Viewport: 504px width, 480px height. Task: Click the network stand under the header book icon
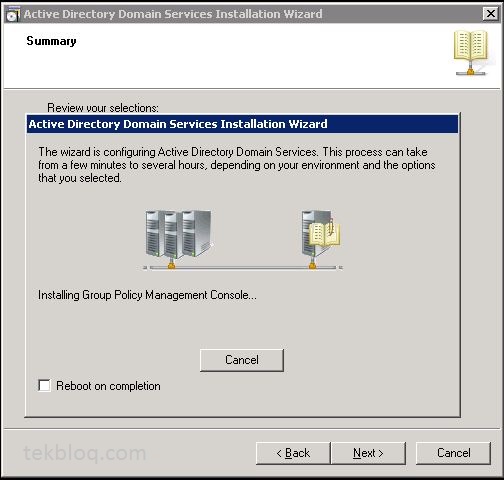click(x=471, y=70)
